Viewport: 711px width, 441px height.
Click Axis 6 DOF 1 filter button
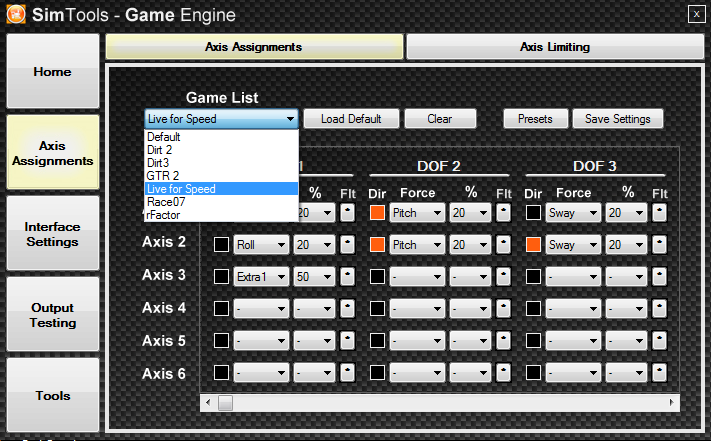(x=347, y=373)
